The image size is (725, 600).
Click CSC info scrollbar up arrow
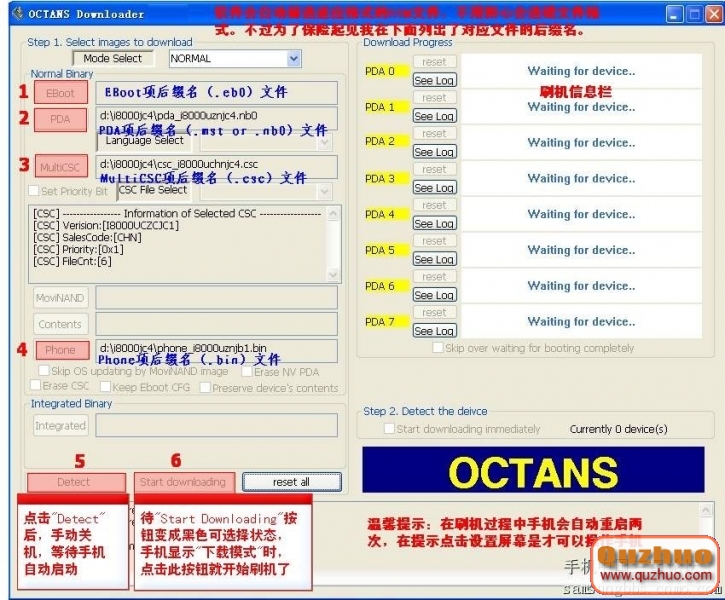[x=333, y=214]
